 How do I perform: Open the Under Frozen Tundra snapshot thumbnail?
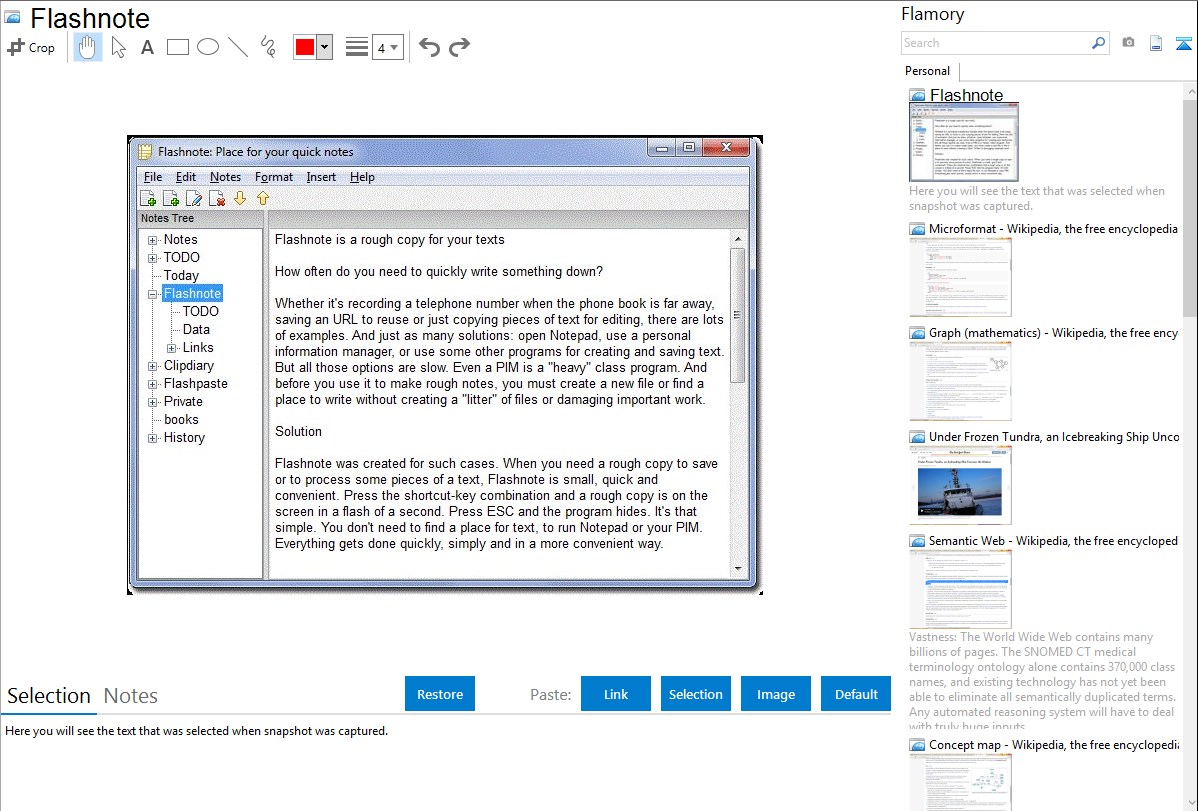[x=960, y=485]
